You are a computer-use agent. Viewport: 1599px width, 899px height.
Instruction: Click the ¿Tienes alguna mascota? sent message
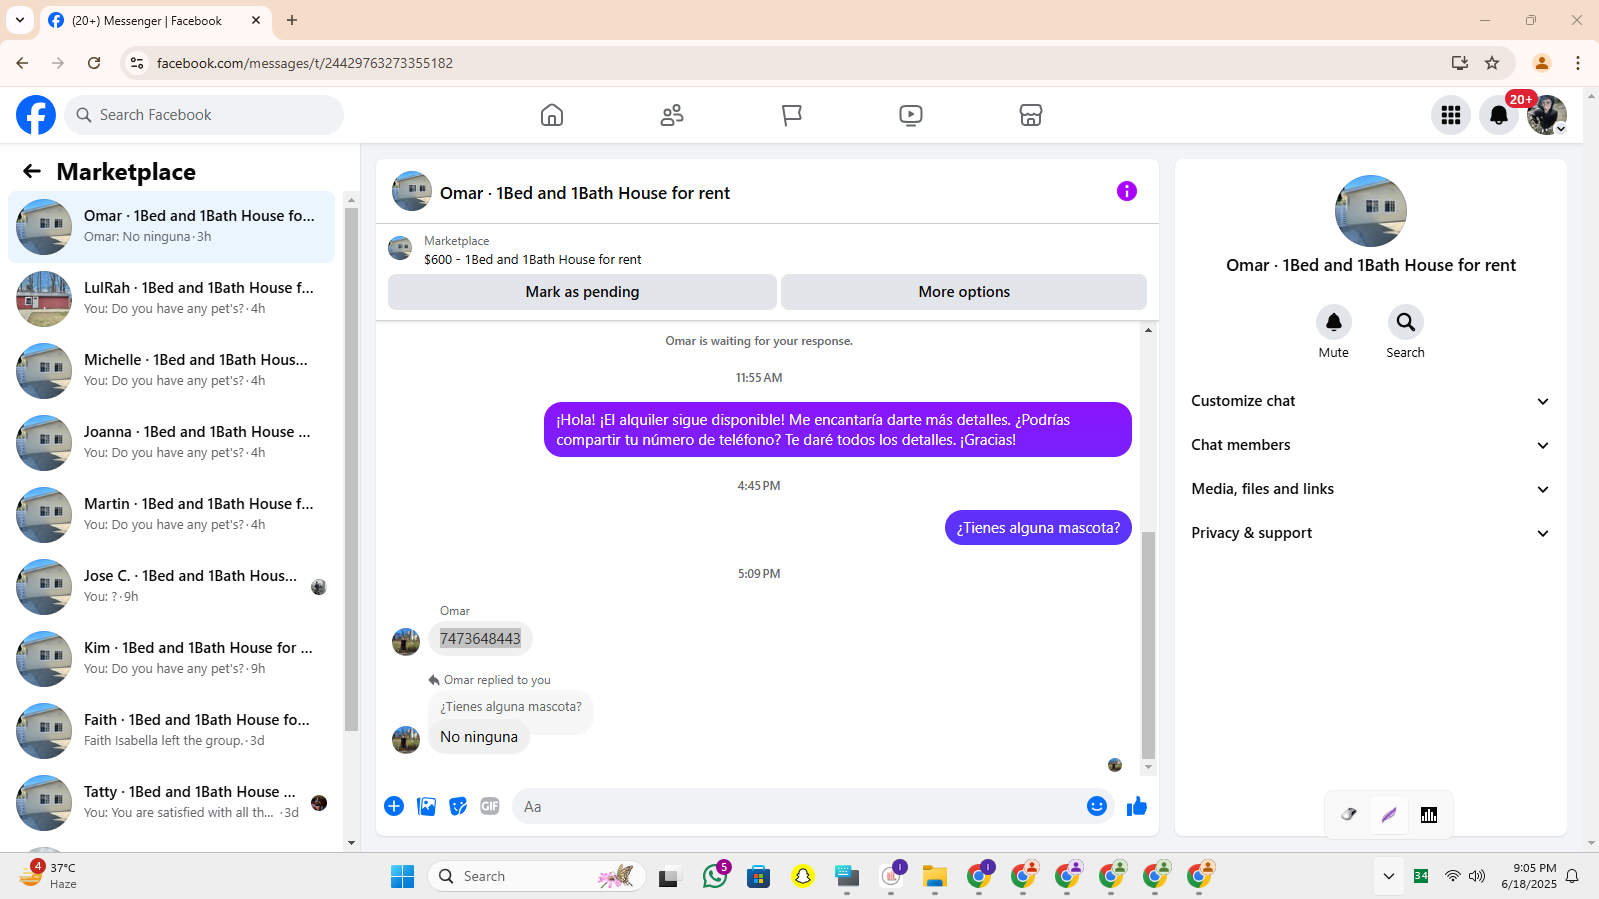tap(1038, 528)
